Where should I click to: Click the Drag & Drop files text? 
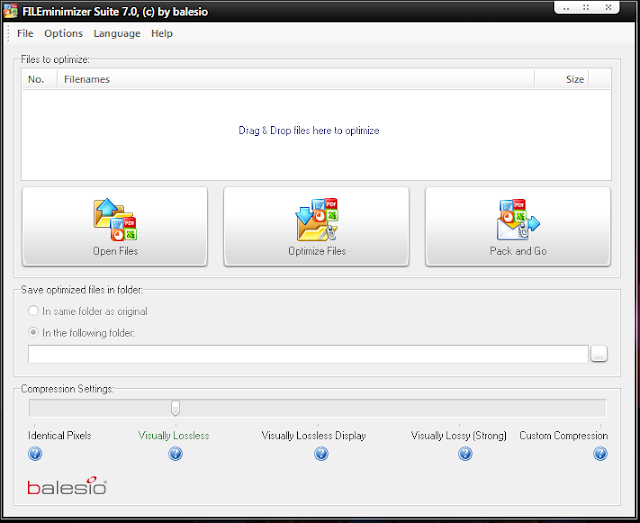pos(309,131)
